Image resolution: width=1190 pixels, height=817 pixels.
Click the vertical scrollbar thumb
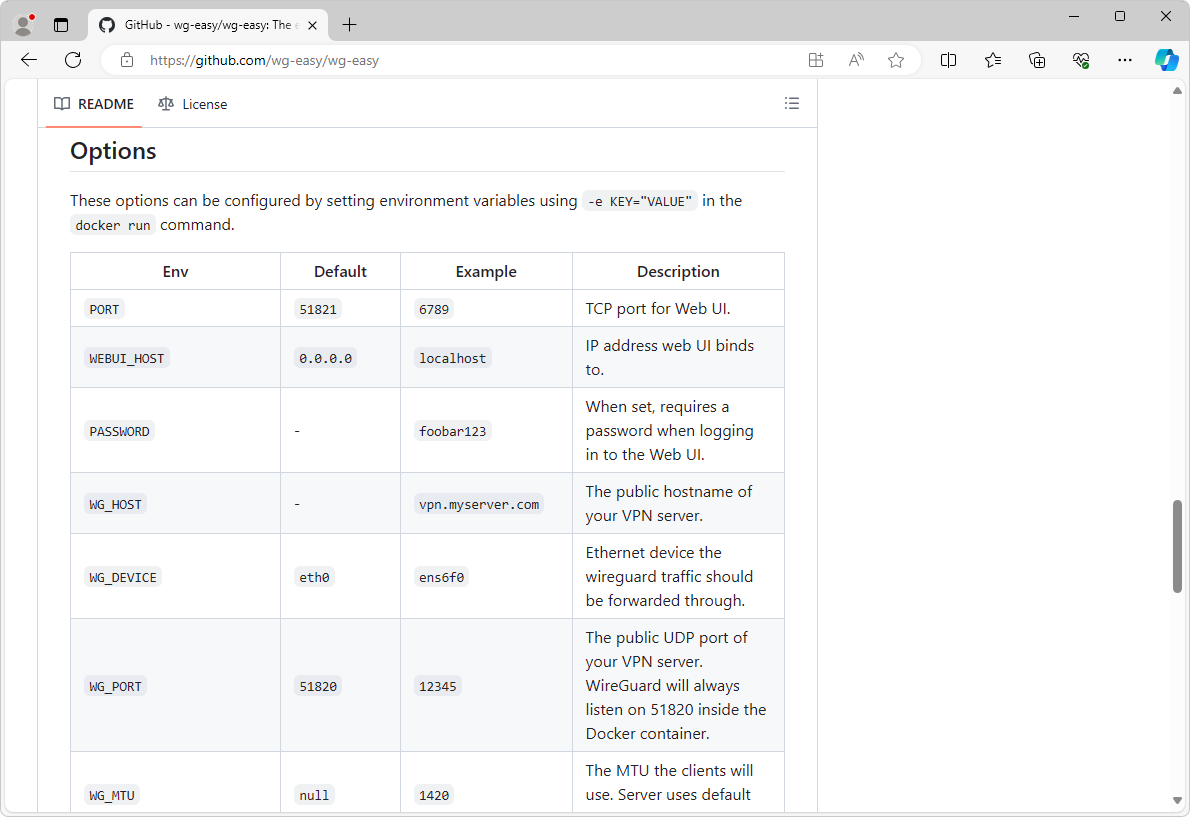pos(1177,546)
